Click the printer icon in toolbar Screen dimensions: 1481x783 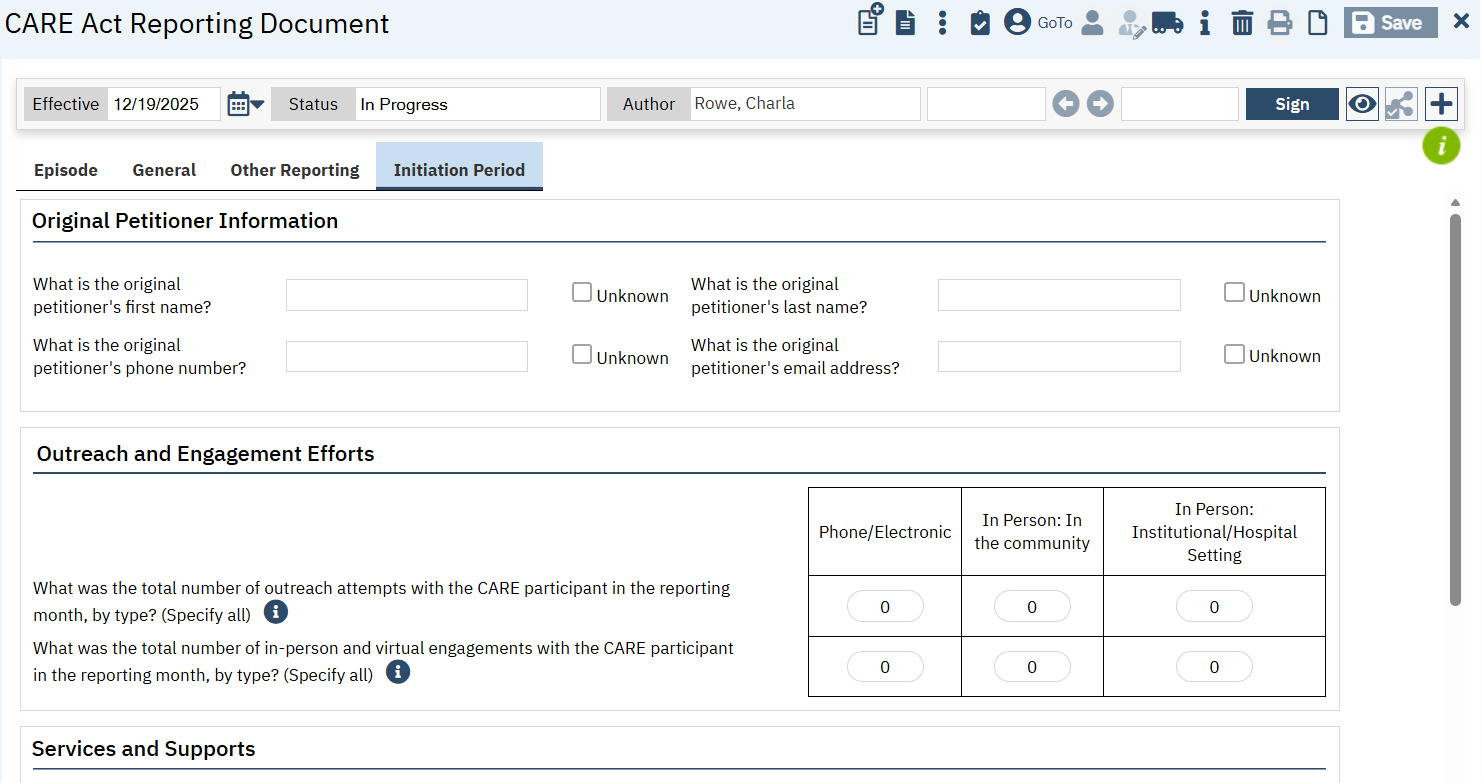1280,23
